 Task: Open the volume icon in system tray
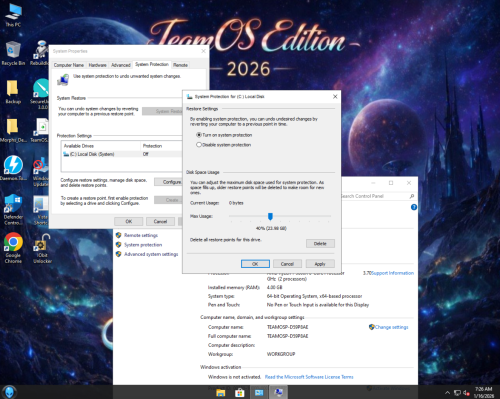466,393
